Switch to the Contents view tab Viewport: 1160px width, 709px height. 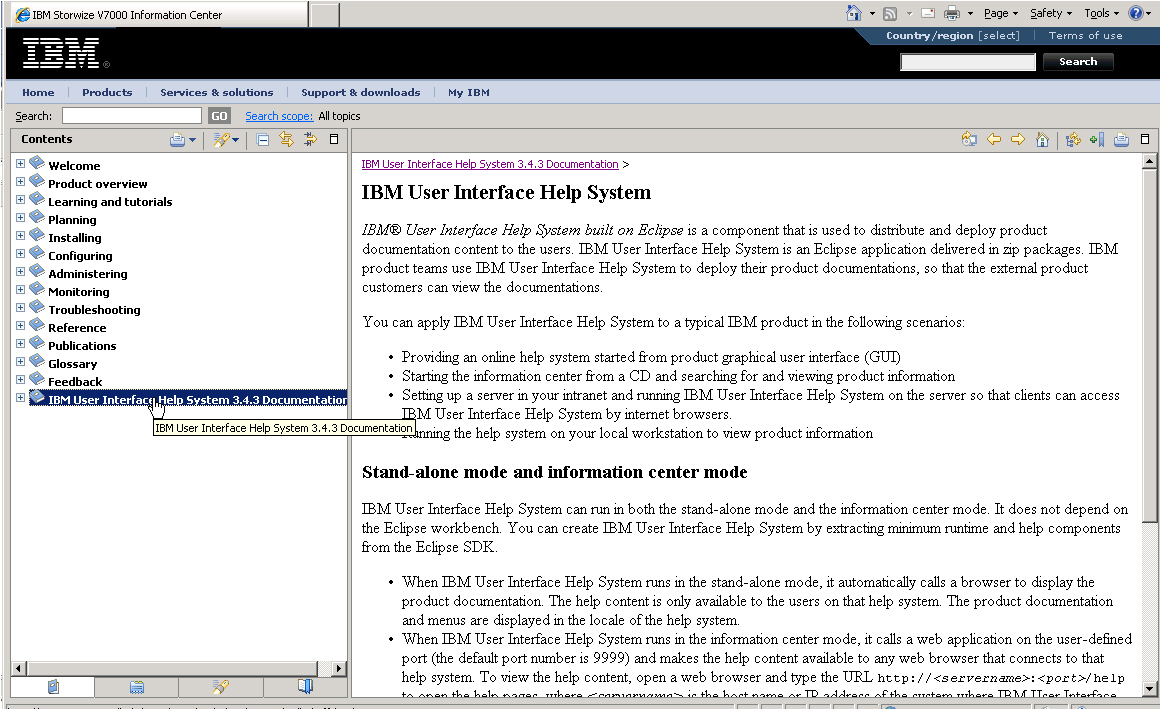[x=53, y=687]
